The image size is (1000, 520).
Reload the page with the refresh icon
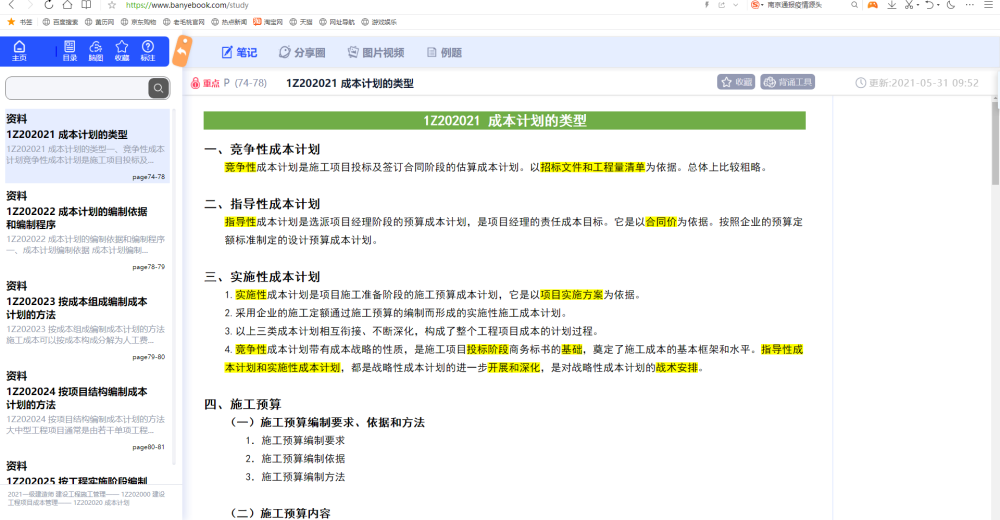click(48, 4)
